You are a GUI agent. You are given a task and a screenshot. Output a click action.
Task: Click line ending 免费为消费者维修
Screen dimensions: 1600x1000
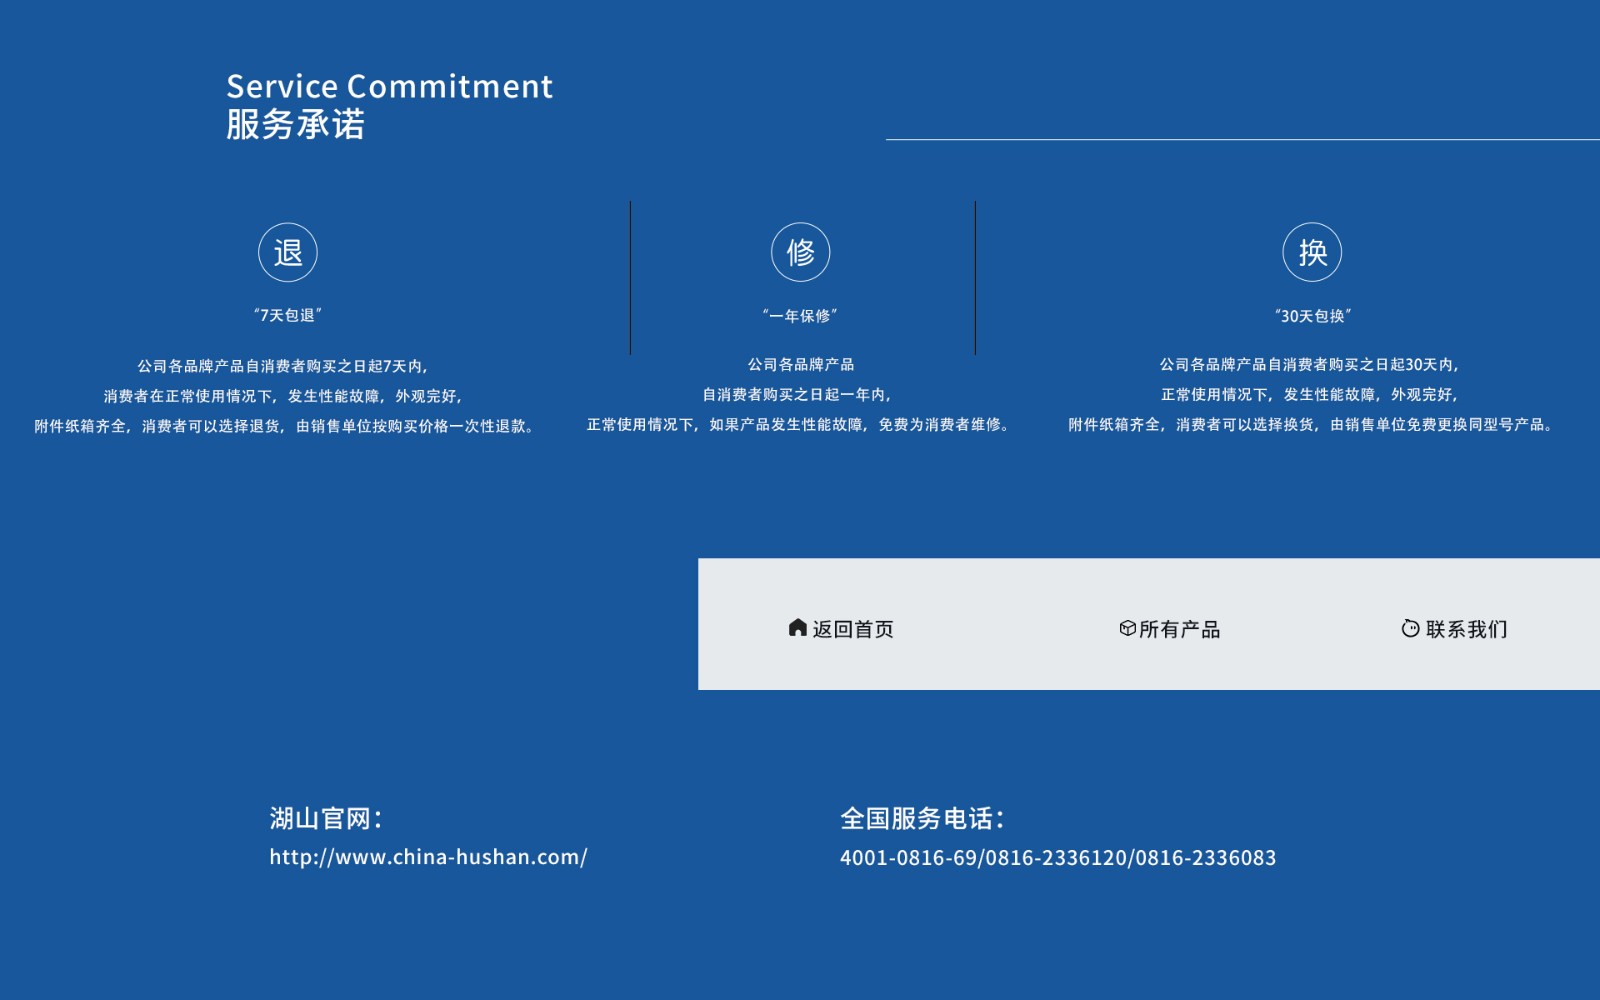(799, 424)
